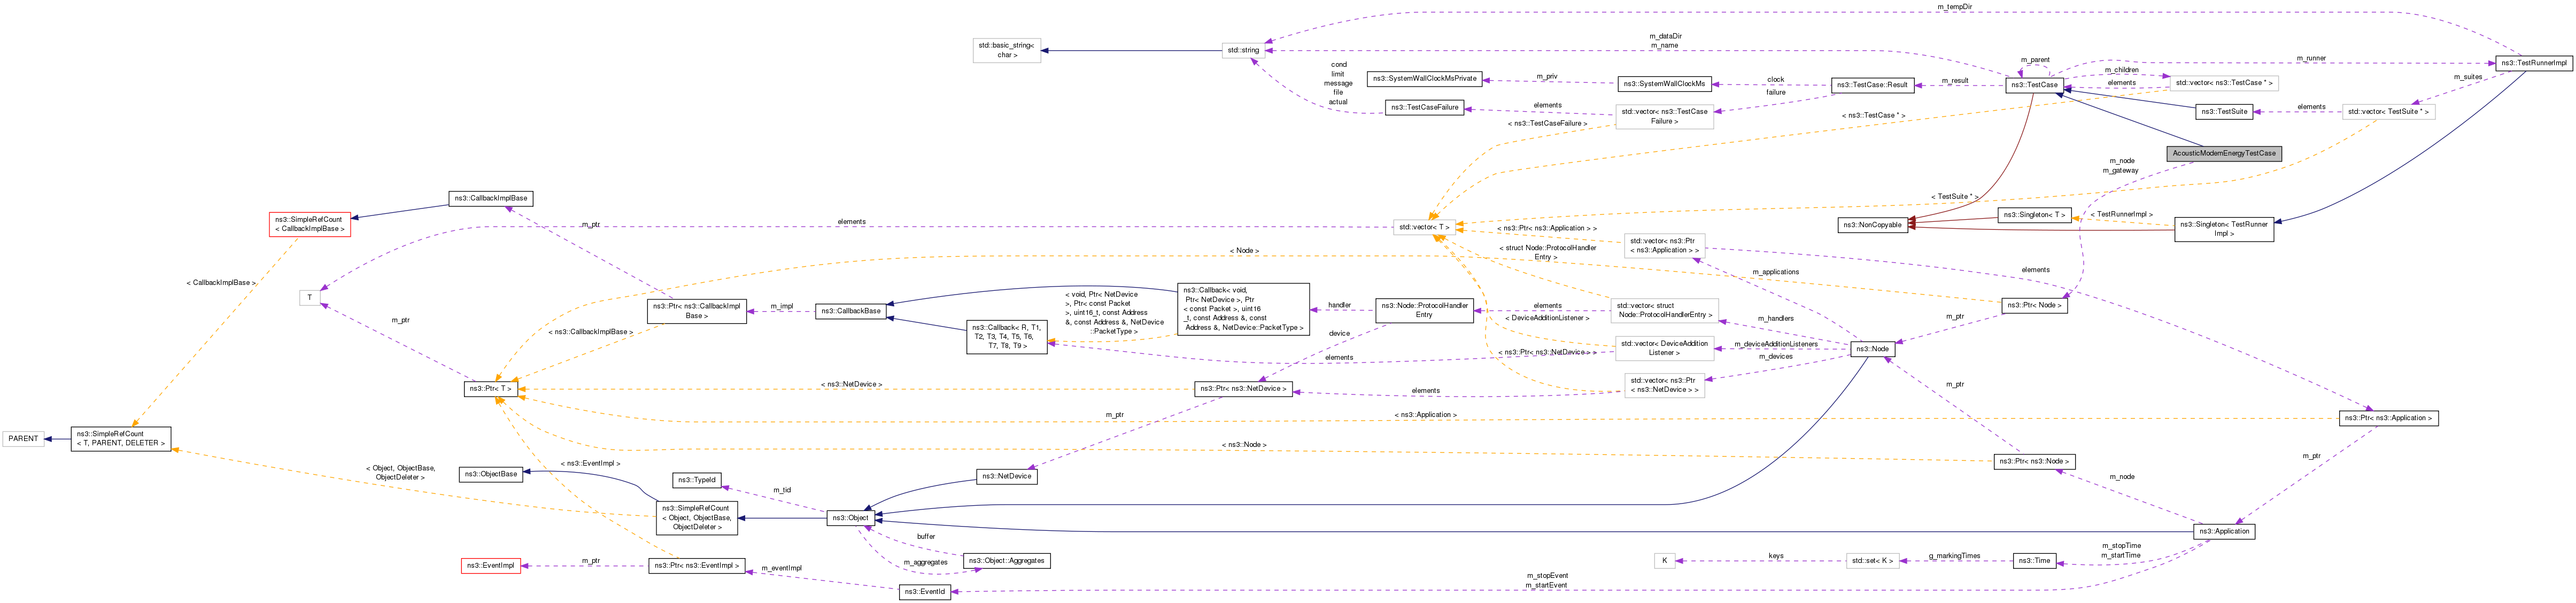This screenshot has height=603, width=2576.
Task: Open the ns3::NetDevice class node
Action: (1006, 477)
